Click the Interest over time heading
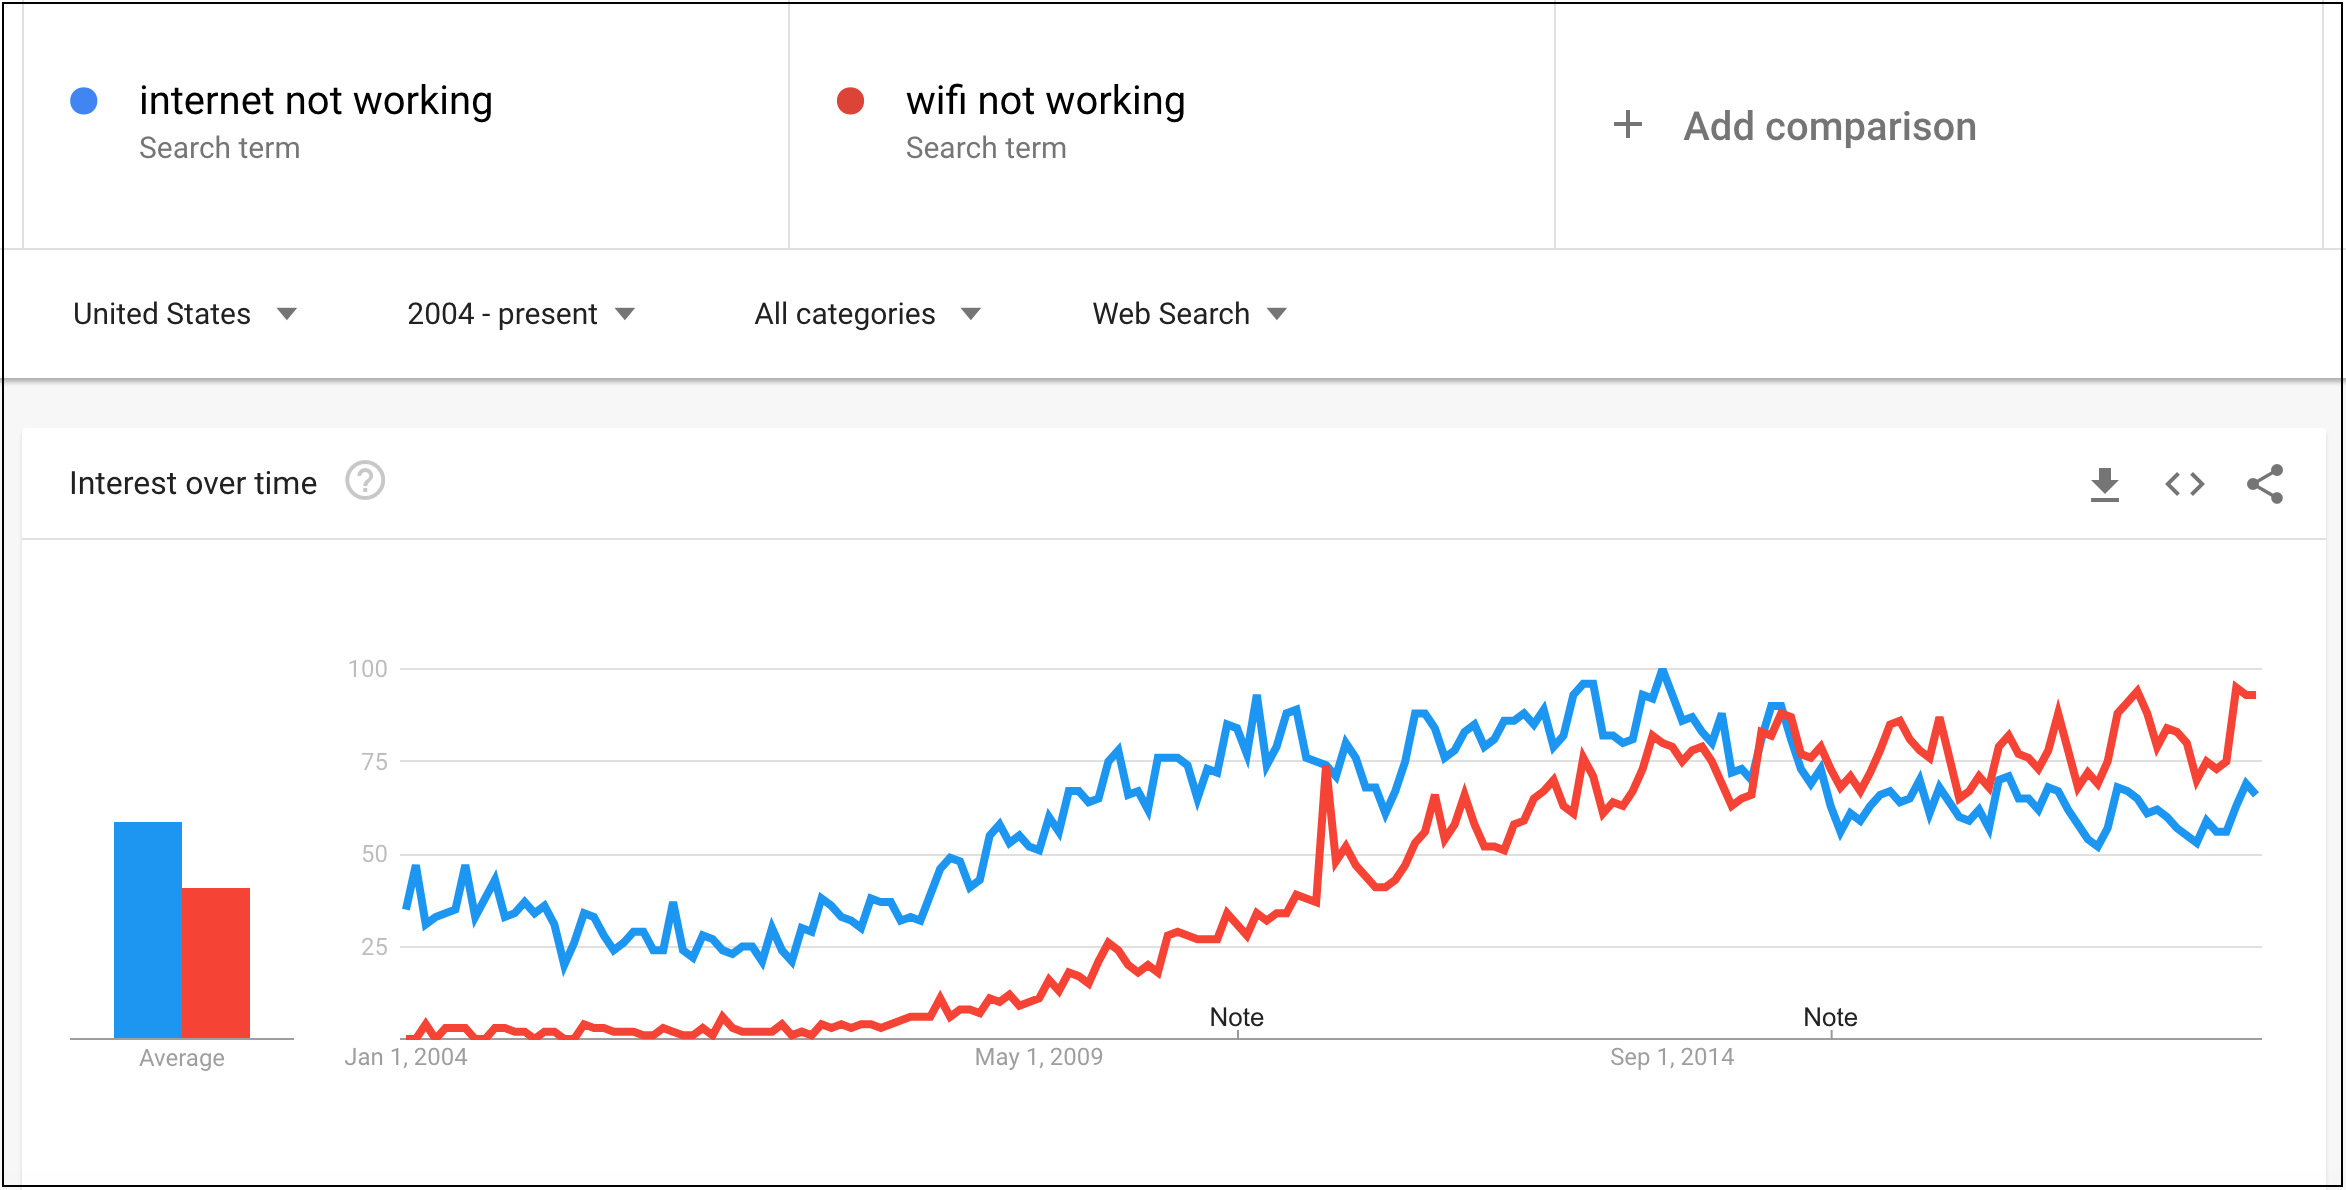2346x1190 pixels. tap(193, 483)
